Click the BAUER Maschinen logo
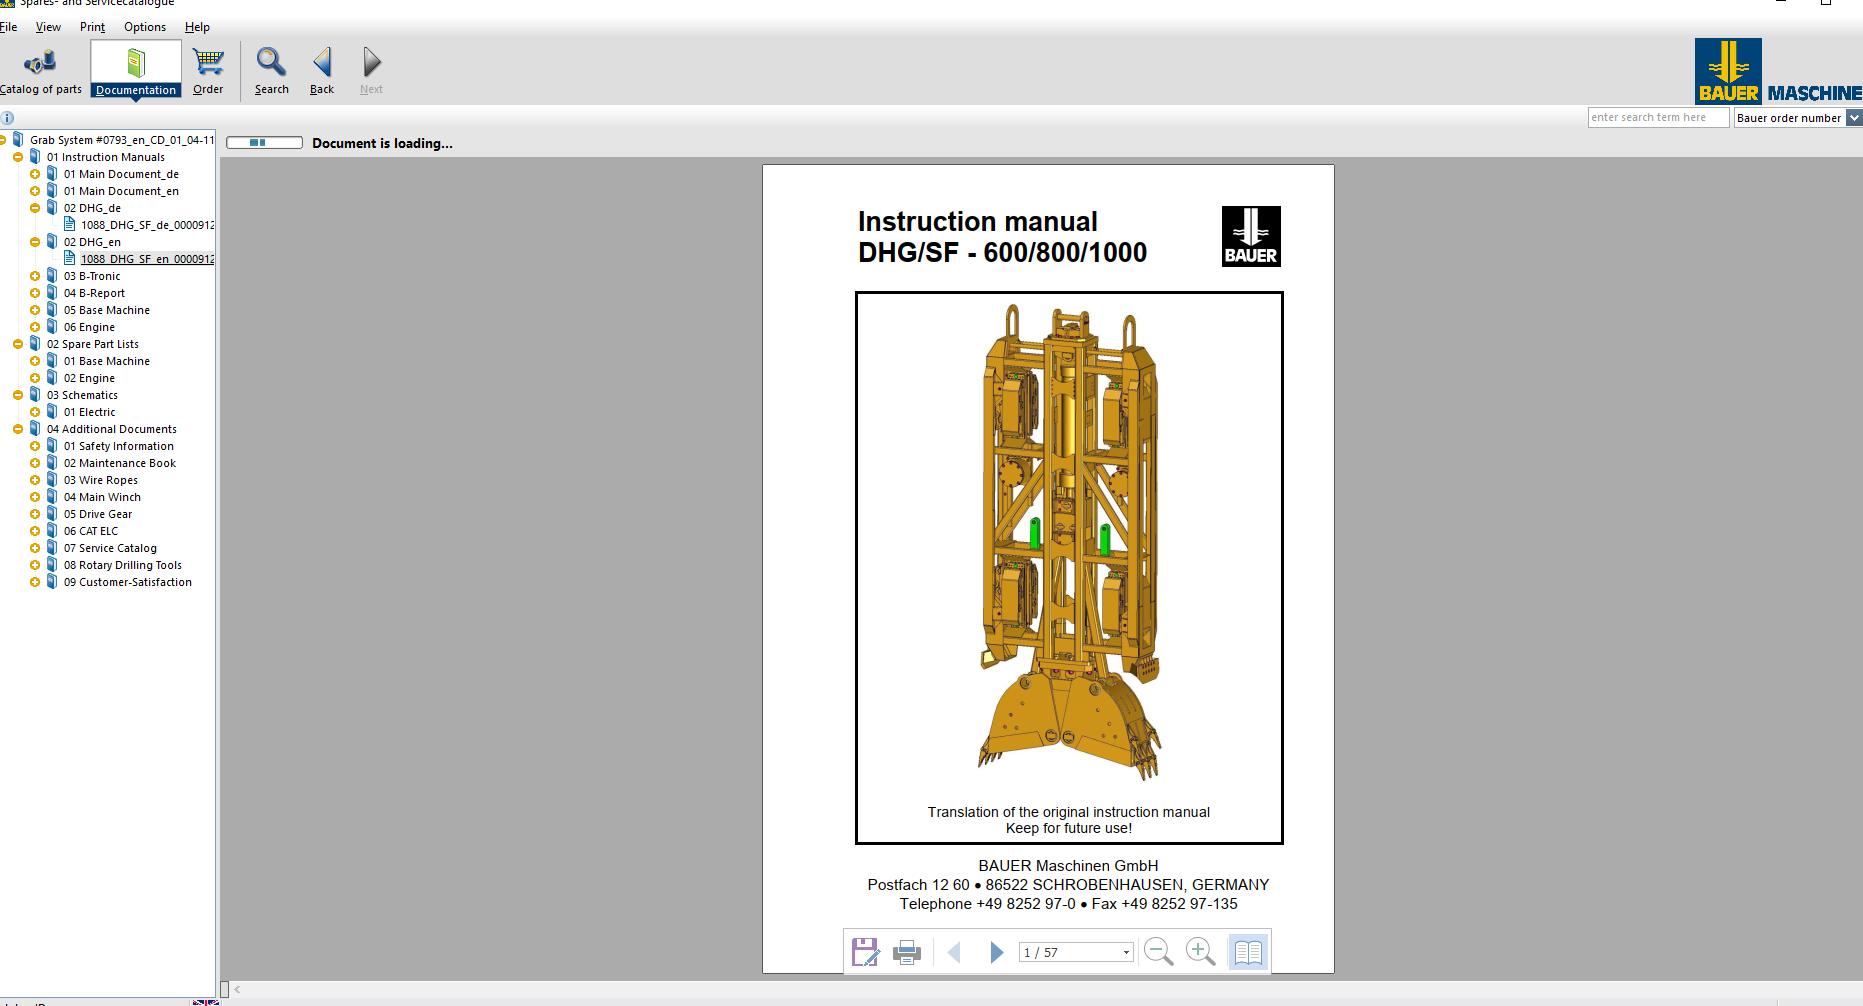The width and height of the screenshot is (1863, 1006). tap(1778, 71)
